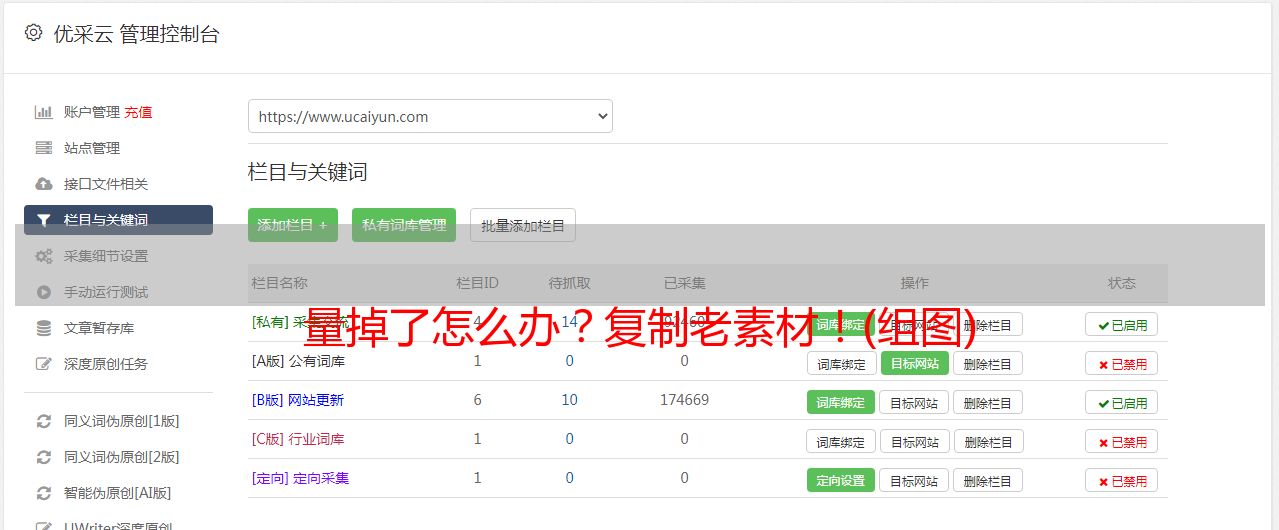The height and width of the screenshot is (530, 1279).
Task: Click the 栏目名称 column header
Action: point(279,283)
